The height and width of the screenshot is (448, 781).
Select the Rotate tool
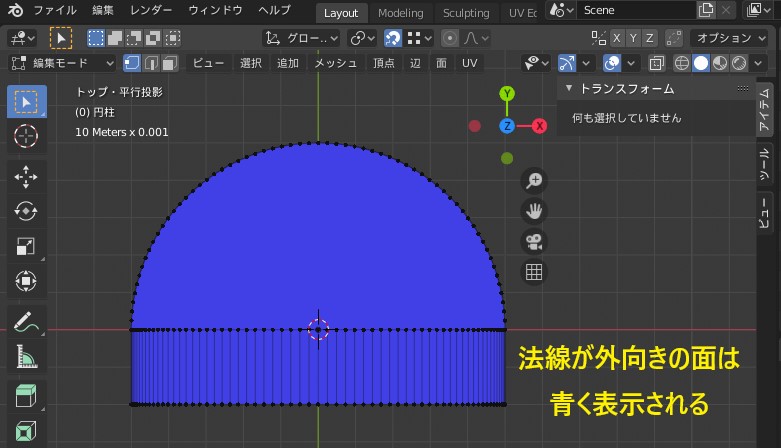coord(26,211)
